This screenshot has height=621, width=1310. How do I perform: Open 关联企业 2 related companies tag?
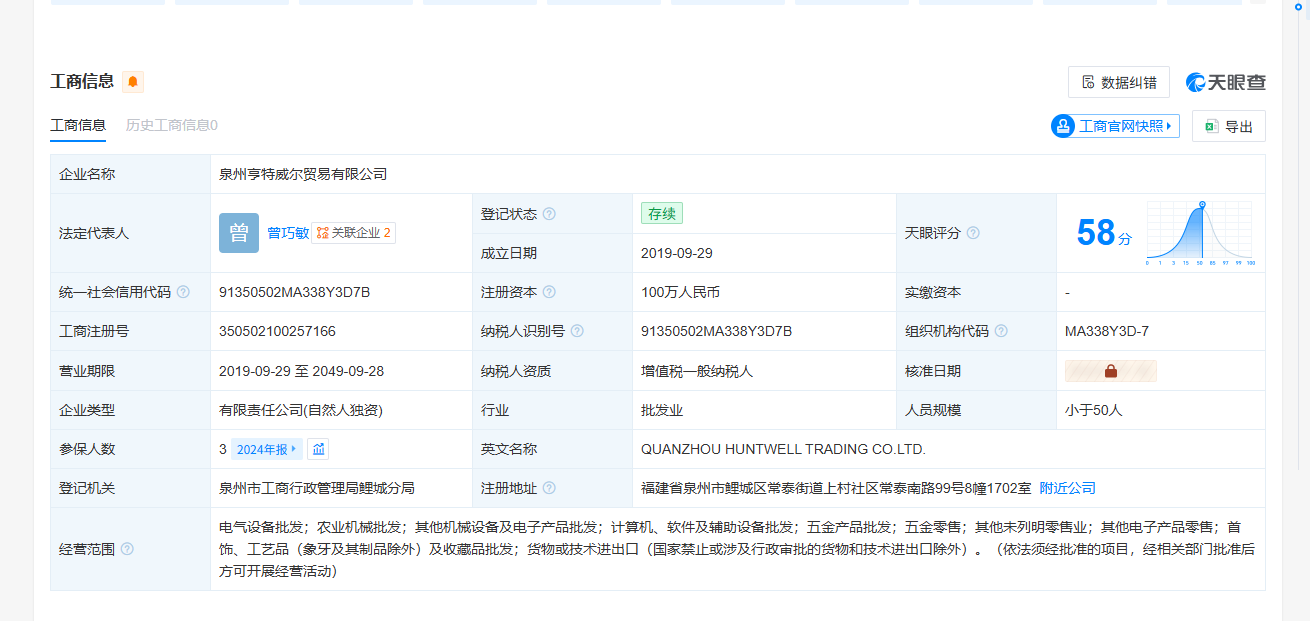(353, 233)
